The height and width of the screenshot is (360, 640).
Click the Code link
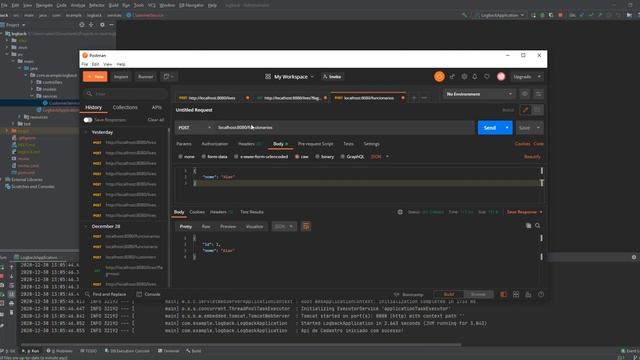538,144
